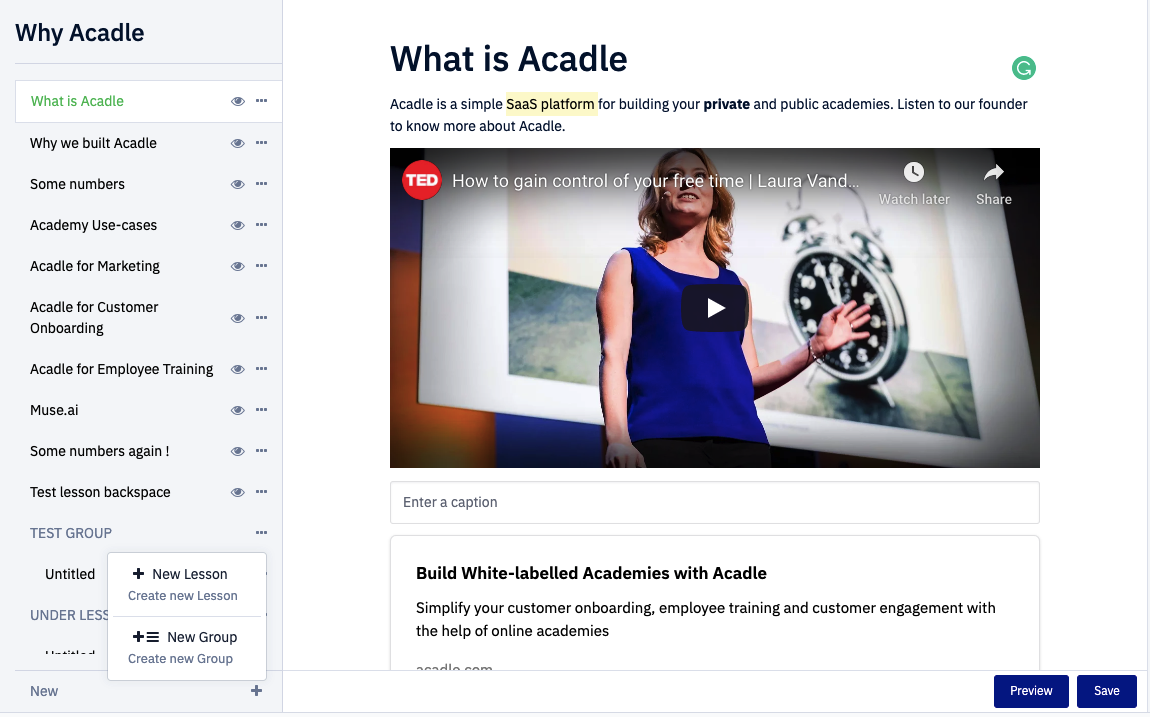Toggle visibility of Why we built Acadle
The image size is (1150, 717).
click(238, 143)
